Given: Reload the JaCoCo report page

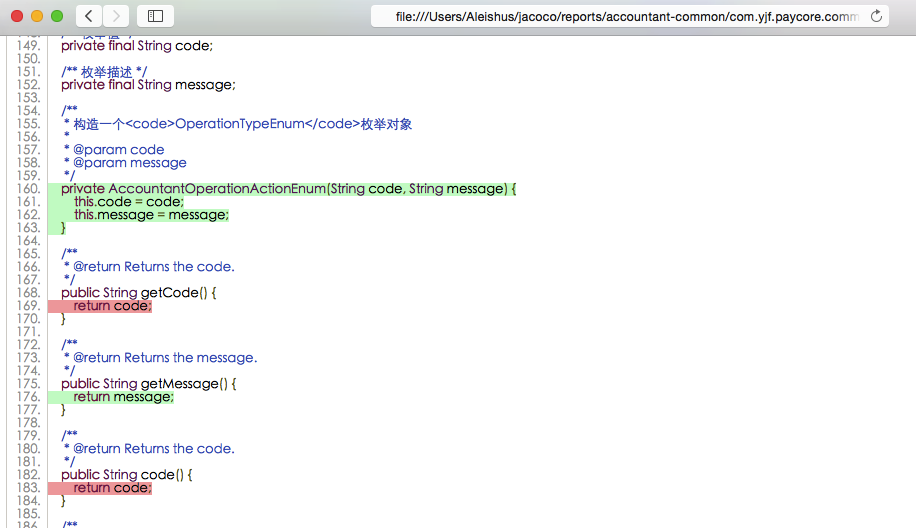Looking at the screenshot, I should [877, 16].
